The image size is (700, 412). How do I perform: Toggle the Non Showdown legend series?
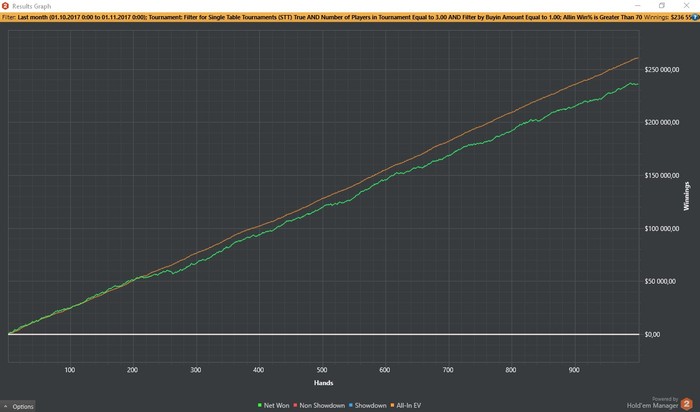coord(319,405)
